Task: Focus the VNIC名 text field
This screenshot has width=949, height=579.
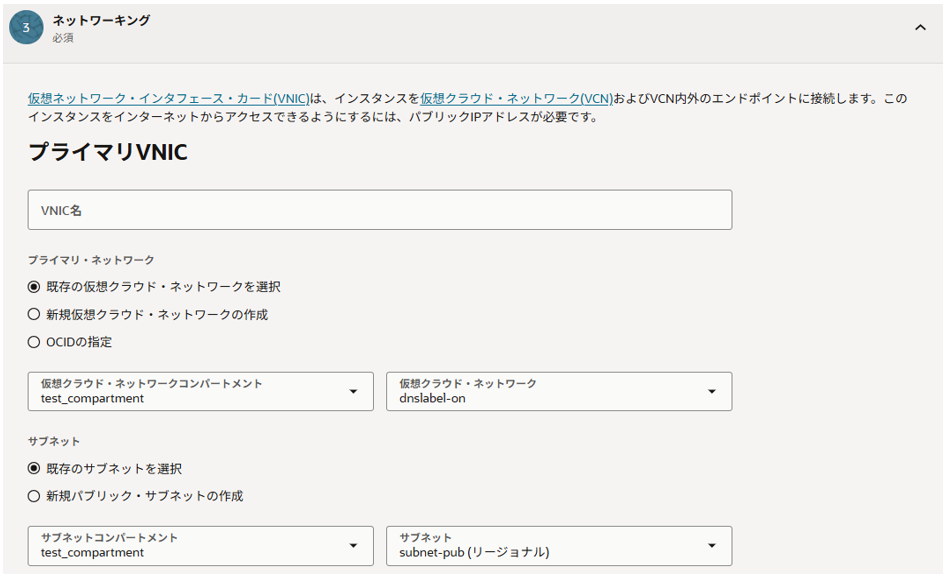Action: [380, 210]
